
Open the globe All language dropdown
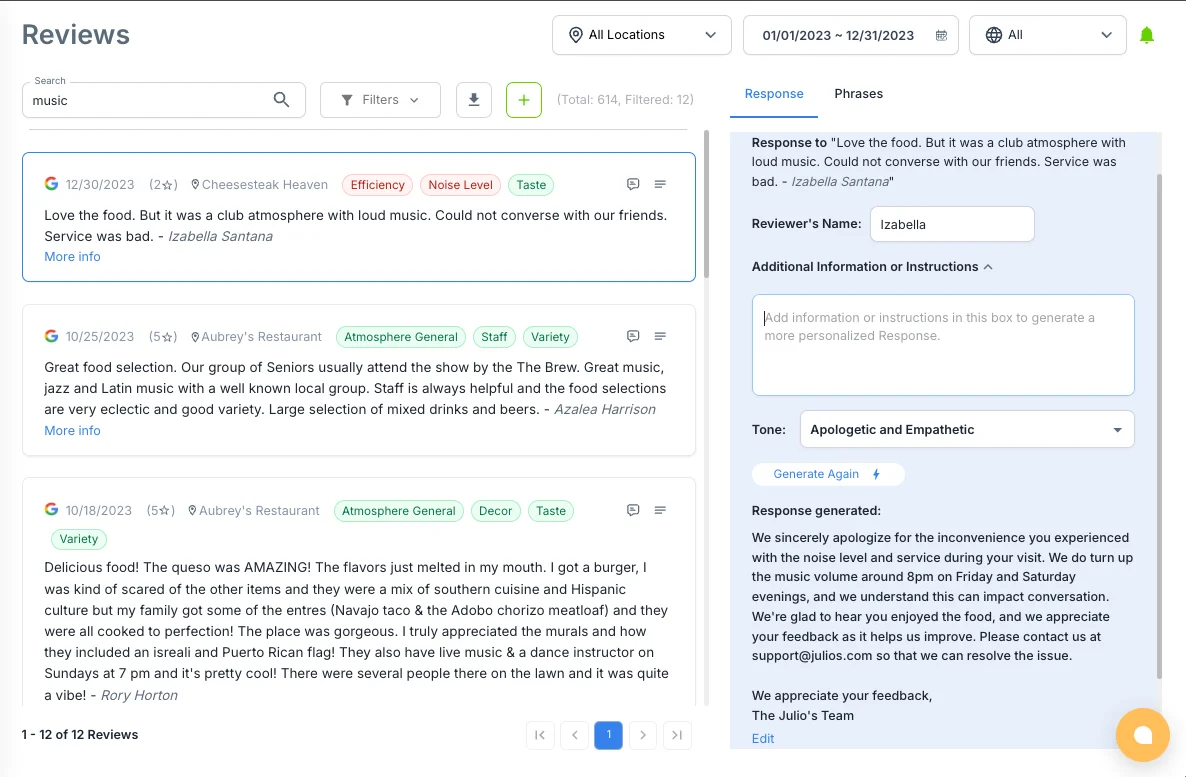(x=1047, y=35)
